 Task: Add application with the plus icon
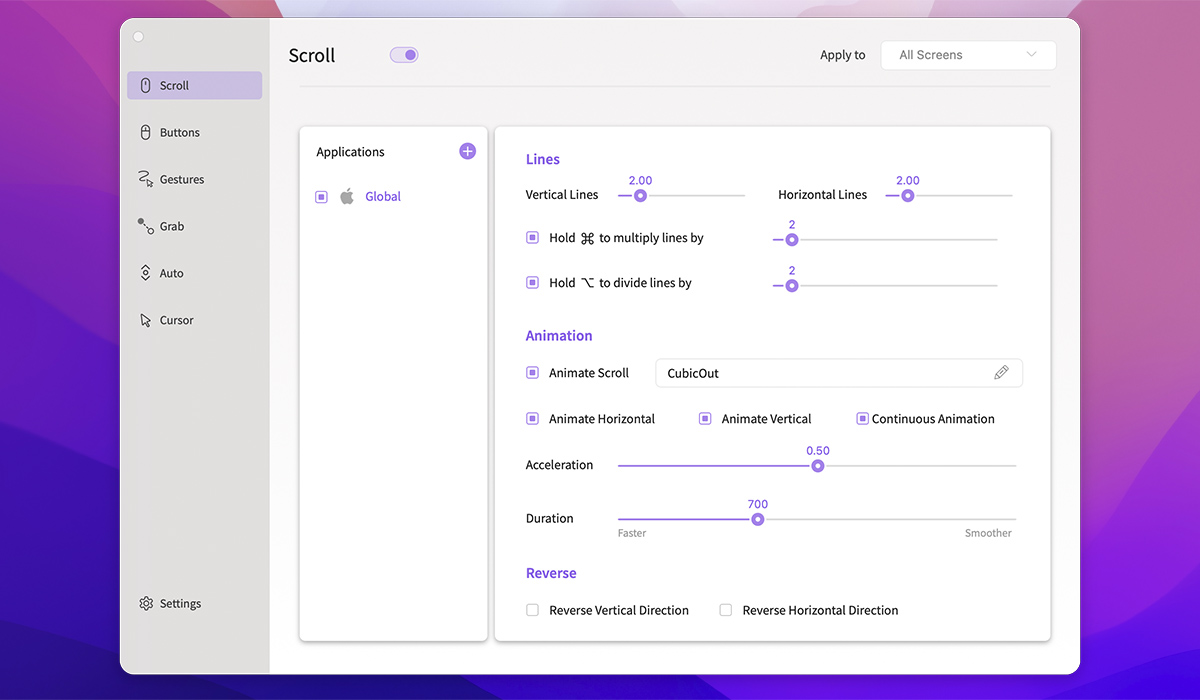(x=467, y=152)
